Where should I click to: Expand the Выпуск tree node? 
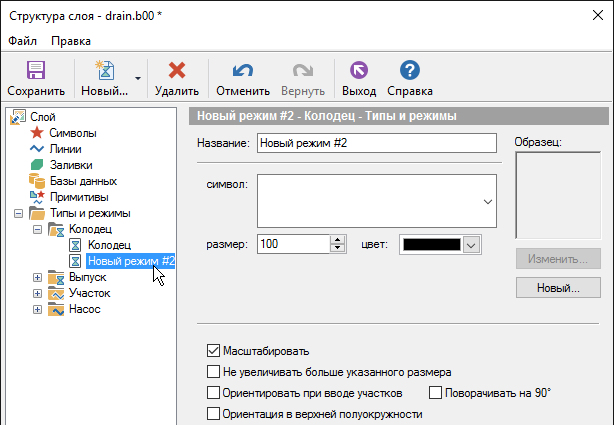pos(38,277)
